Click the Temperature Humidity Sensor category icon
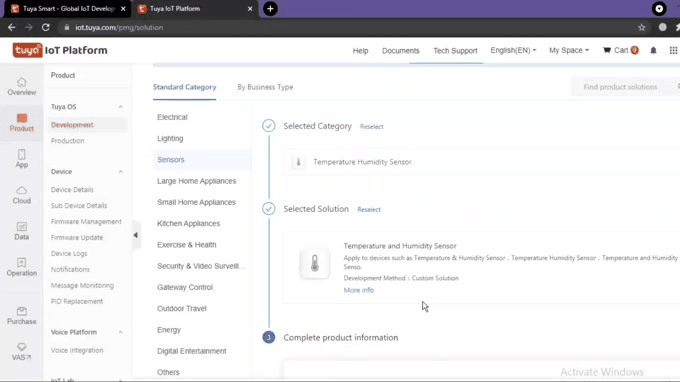Viewport: 680px width, 382px height. click(298, 162)
